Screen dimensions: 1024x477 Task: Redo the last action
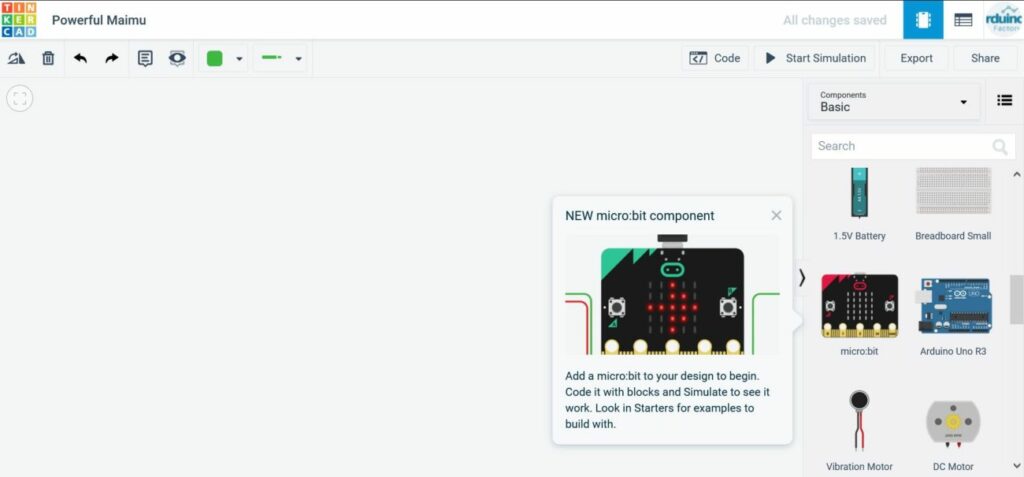(112, 58)
